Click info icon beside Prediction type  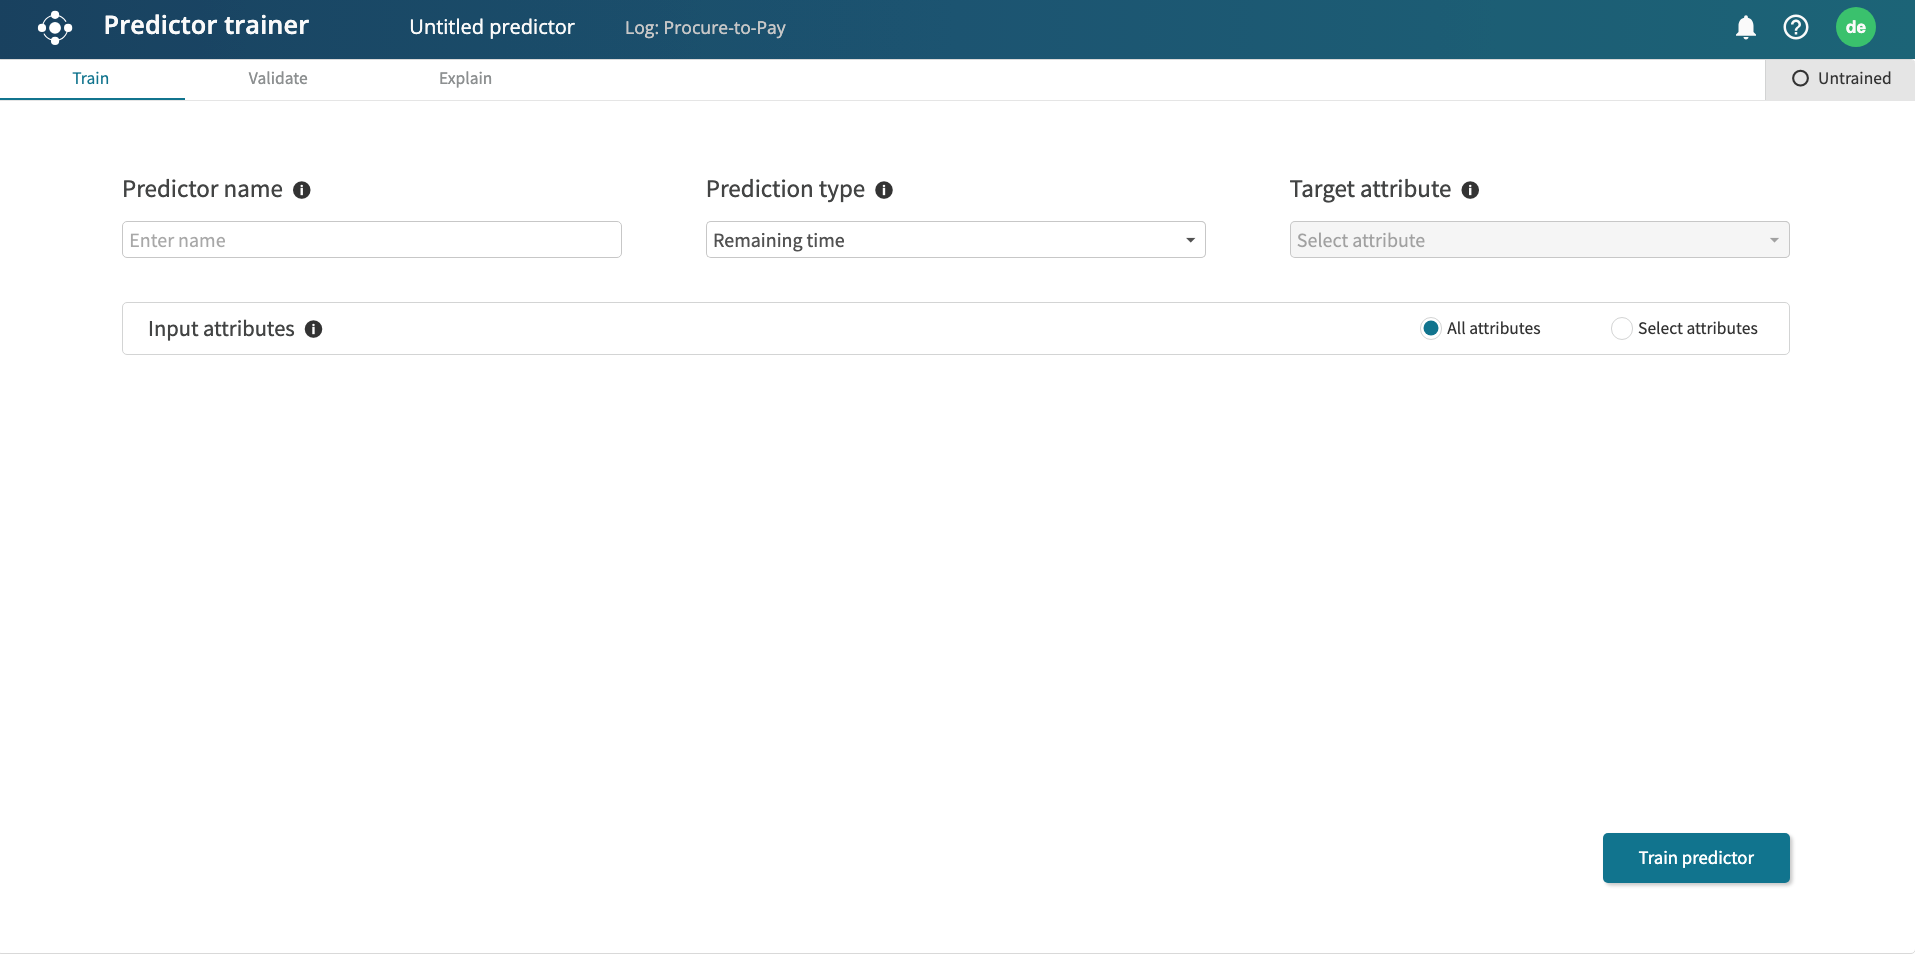[x=884, y=190]
